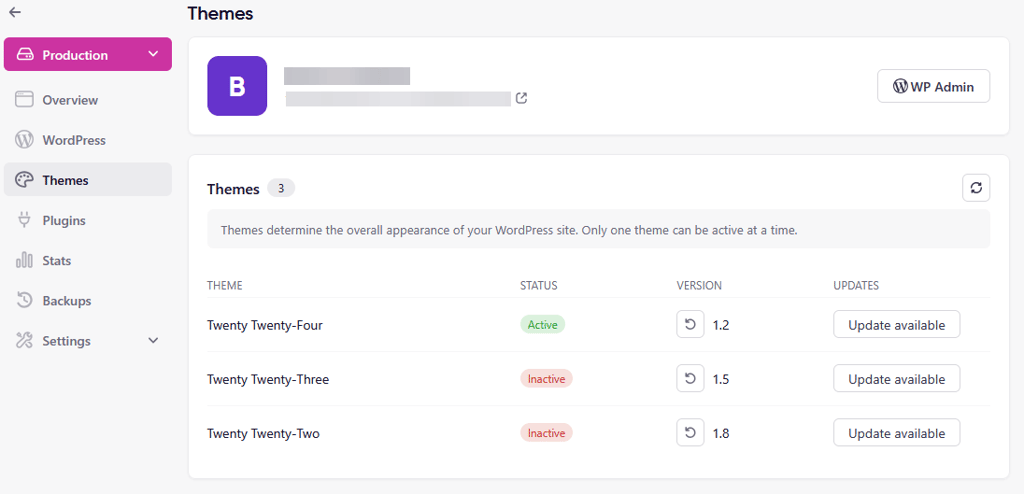Click the STATUS column header
This screenshot has height=494, width=1024.
[539, 286]
